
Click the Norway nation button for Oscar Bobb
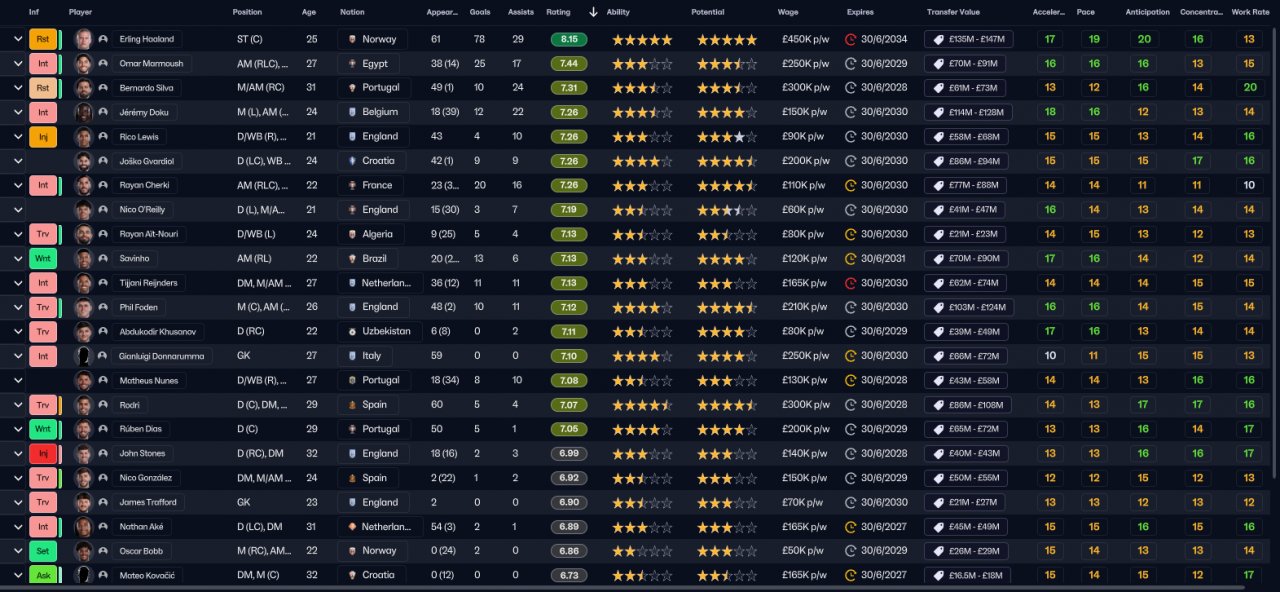coord(371,551)
